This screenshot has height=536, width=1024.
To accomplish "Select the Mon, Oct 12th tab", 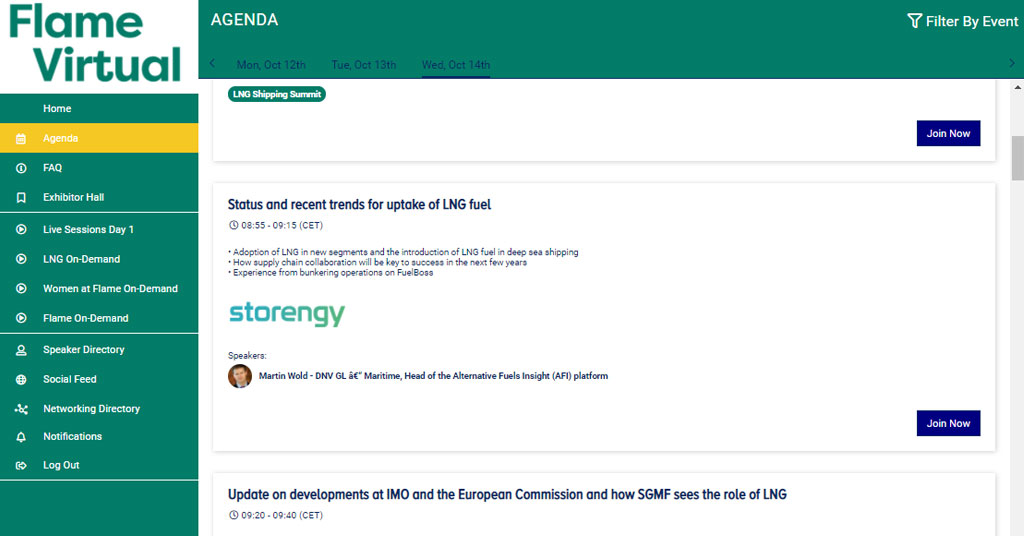I will tap(271, 65).
